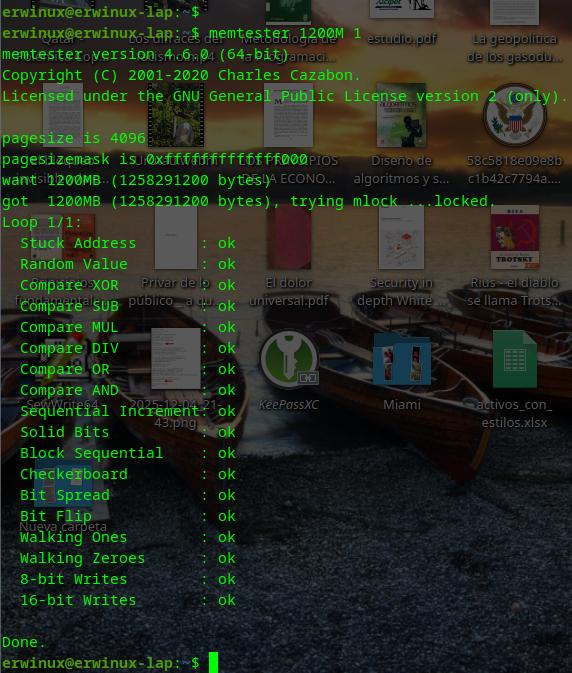Open the Metodologia de la programación file icon
The height and width of the screenshot is (673, 572).
288,11
